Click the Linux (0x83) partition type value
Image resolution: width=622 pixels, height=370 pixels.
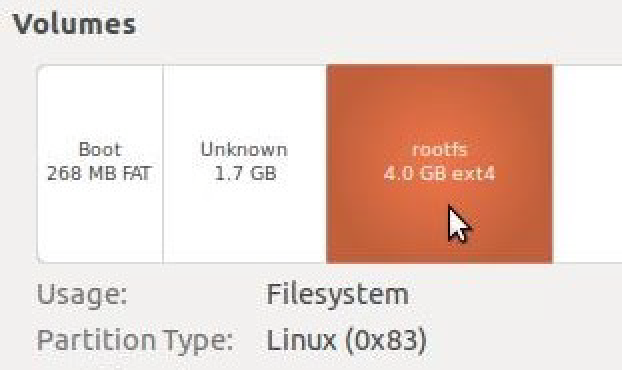pyautogui.click(x=347, y=340)
